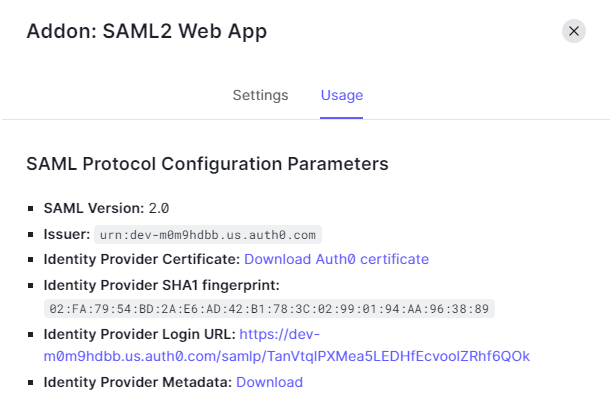Screen dimensions: 612x410
Task: Click the Identity Provider Metadata label
Action: 138,382
